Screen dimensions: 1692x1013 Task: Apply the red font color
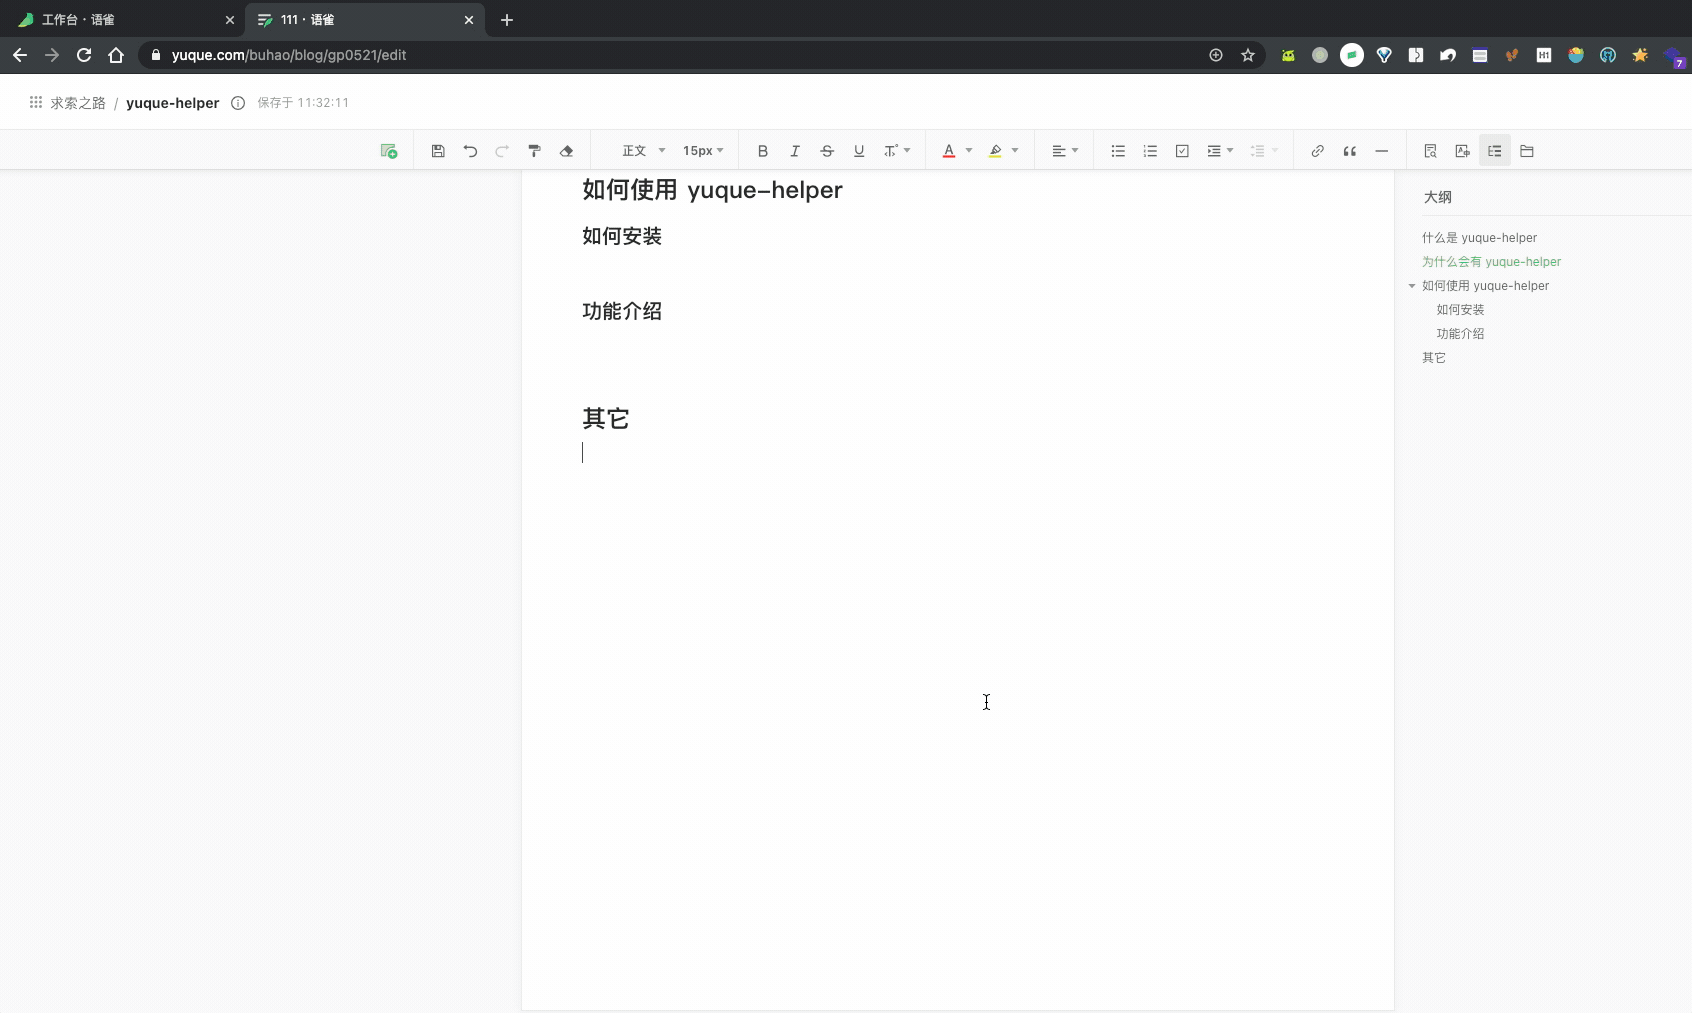(x=949, y=151)
